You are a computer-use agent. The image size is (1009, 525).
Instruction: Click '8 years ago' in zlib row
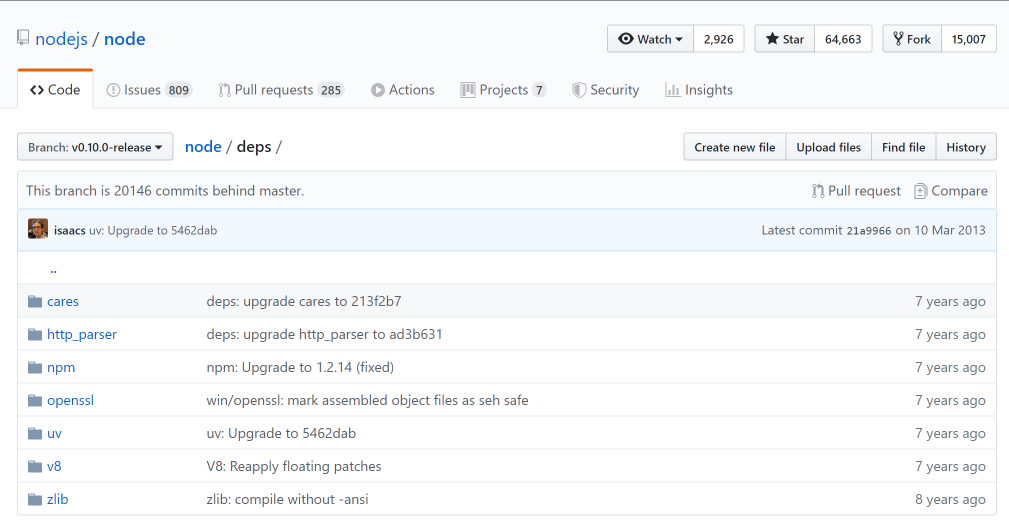click(950, 499)
